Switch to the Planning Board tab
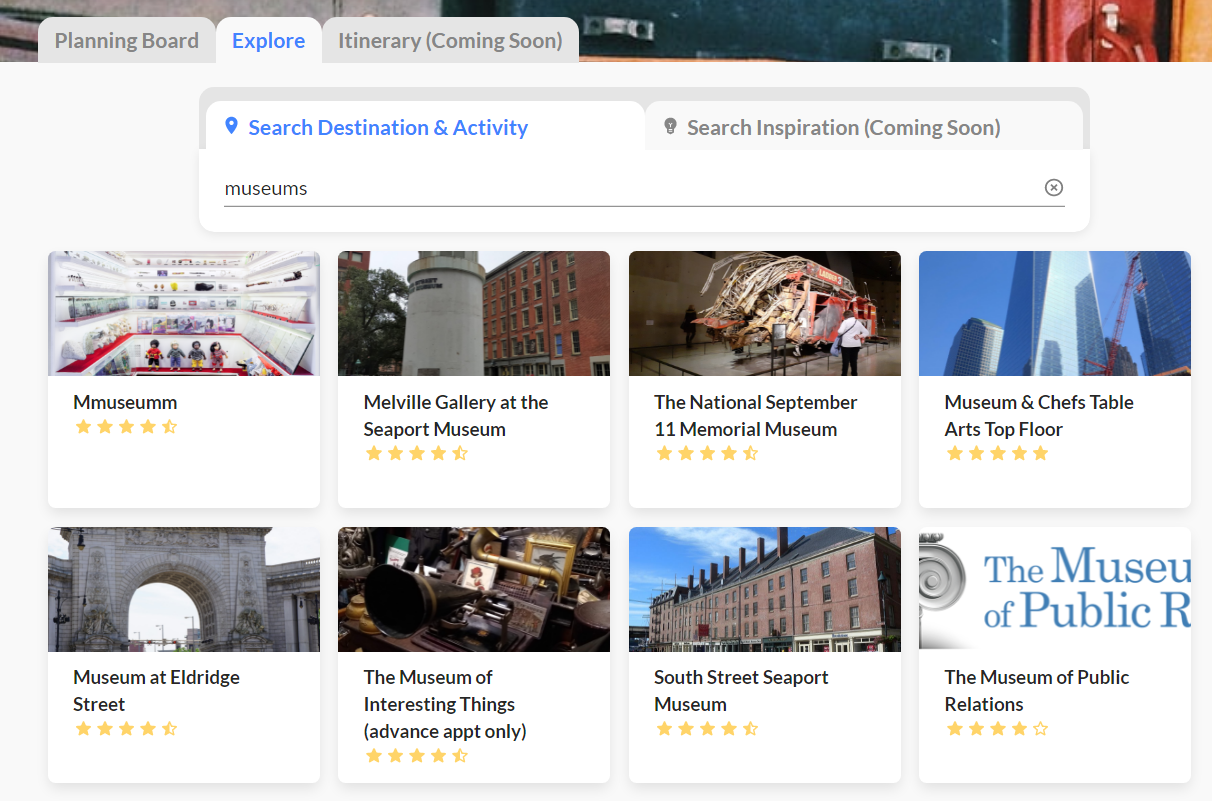1212x801 pixels. pos(127,41)
